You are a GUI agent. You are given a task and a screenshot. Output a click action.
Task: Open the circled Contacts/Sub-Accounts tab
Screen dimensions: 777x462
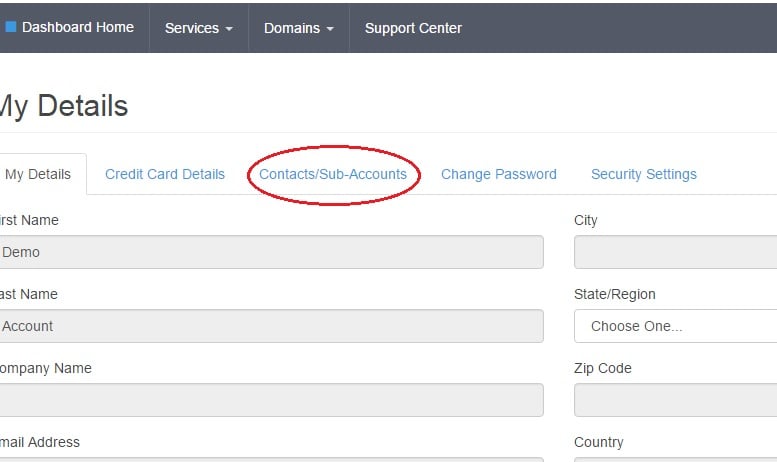333,174
